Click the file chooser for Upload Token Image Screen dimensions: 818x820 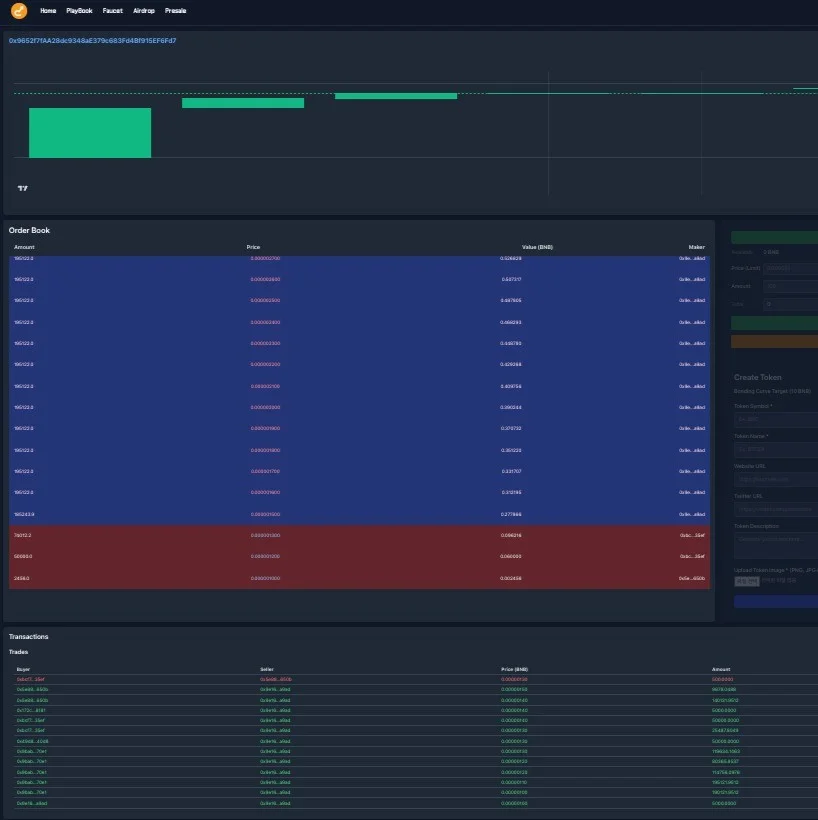point(746,581)
